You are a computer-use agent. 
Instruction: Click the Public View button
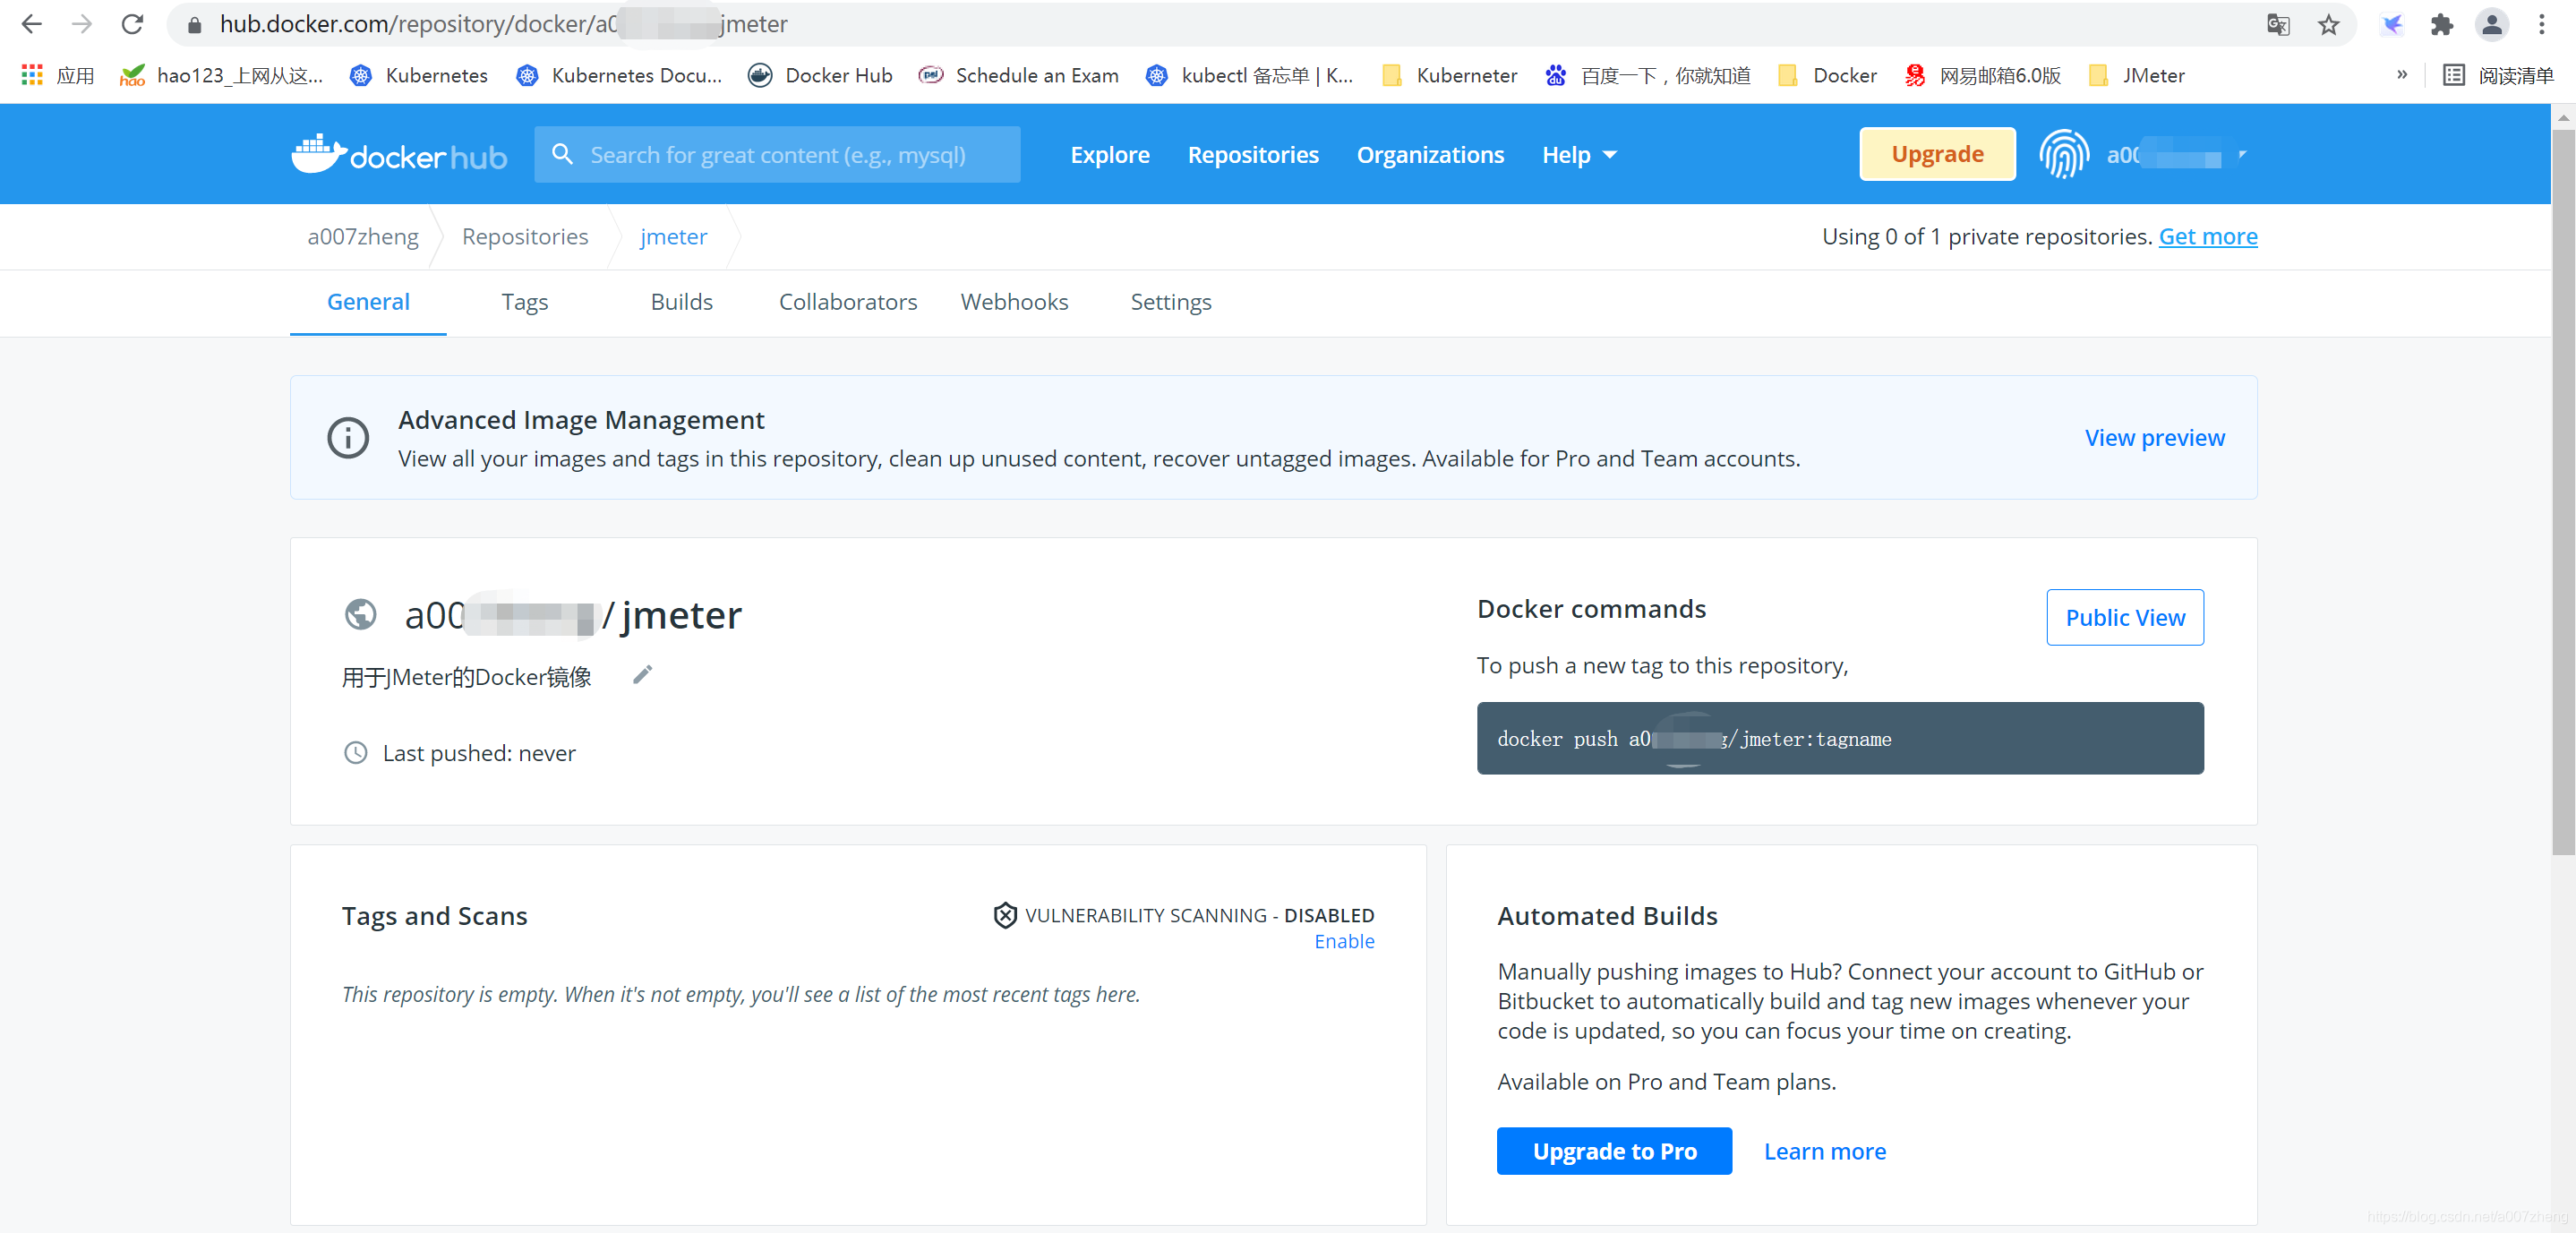pyautogui.click(x=2124, y=617)
